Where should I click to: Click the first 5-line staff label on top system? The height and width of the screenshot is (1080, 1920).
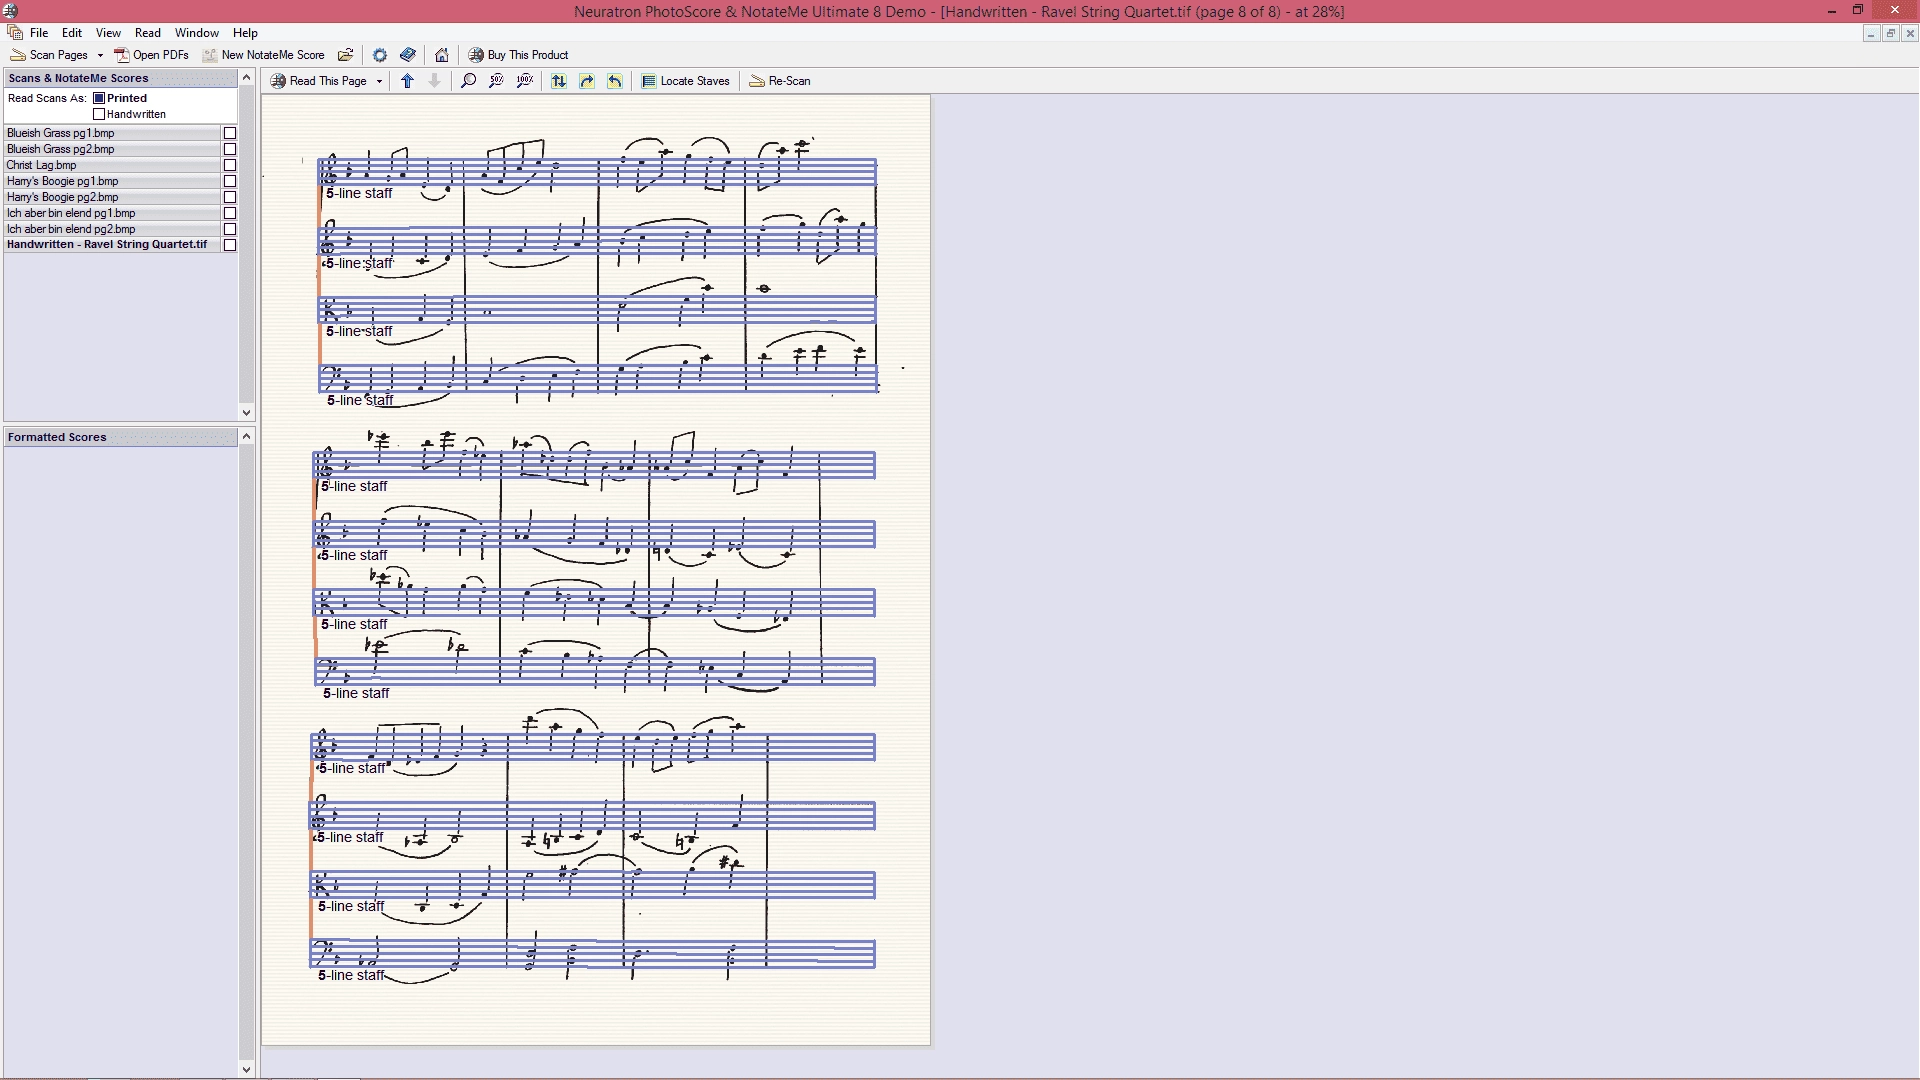[x=359, y=193]
